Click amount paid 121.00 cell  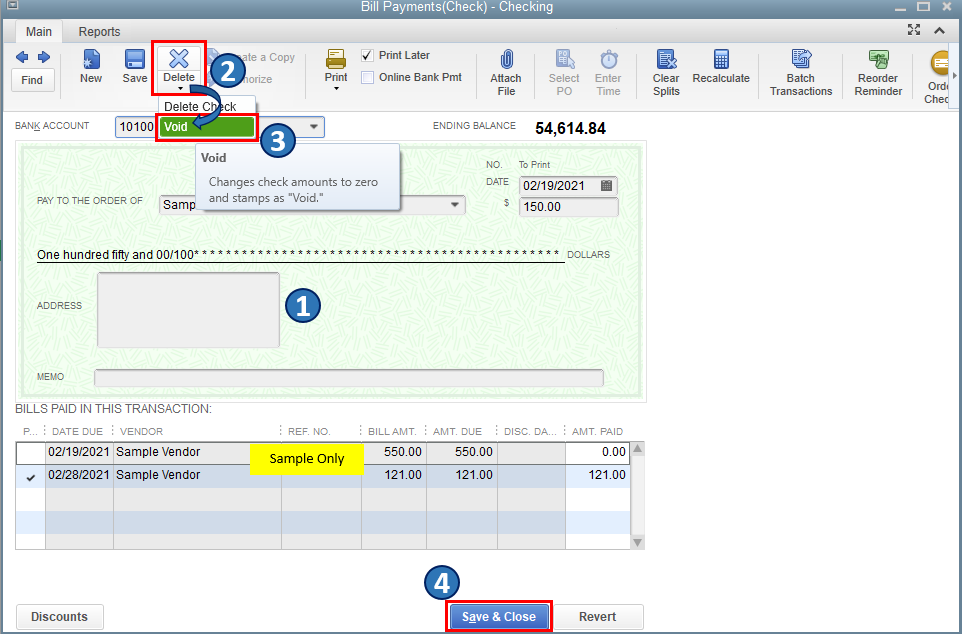click(598, 476)
